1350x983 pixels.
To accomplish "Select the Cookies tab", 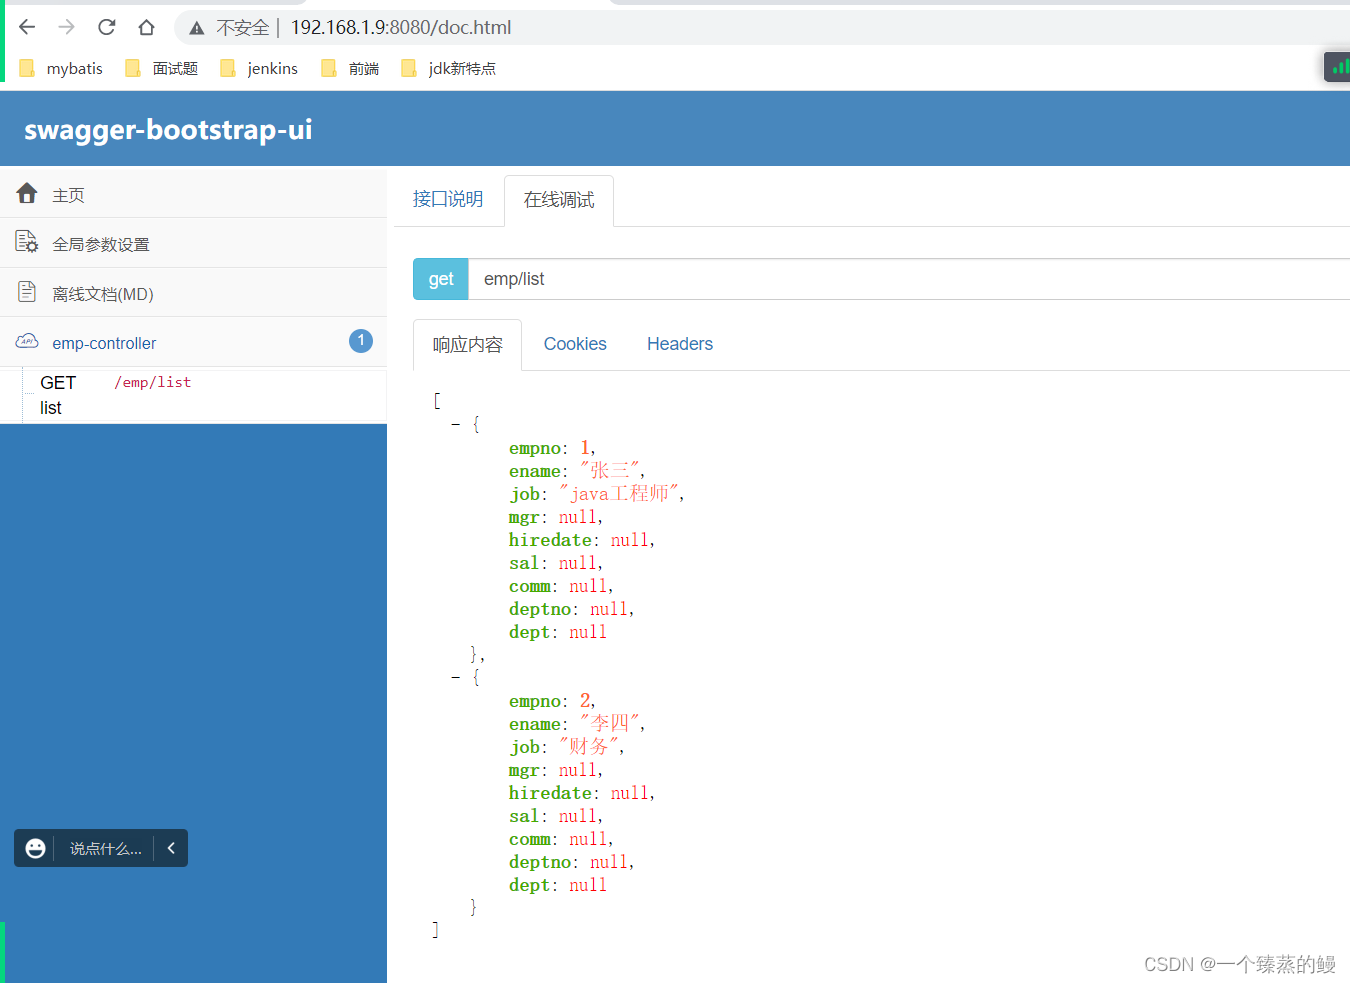I will click(x=575, y=343).
